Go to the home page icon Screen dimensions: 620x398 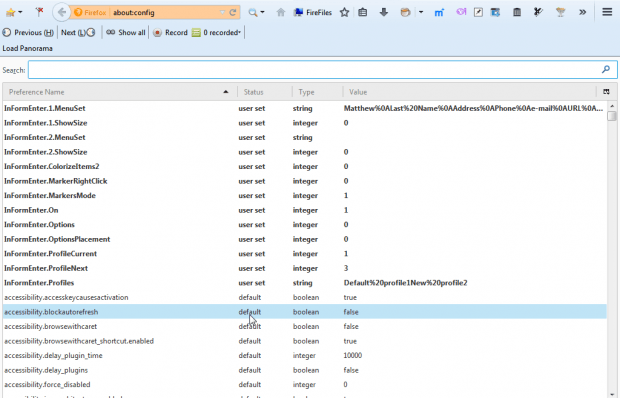(281, 13)
